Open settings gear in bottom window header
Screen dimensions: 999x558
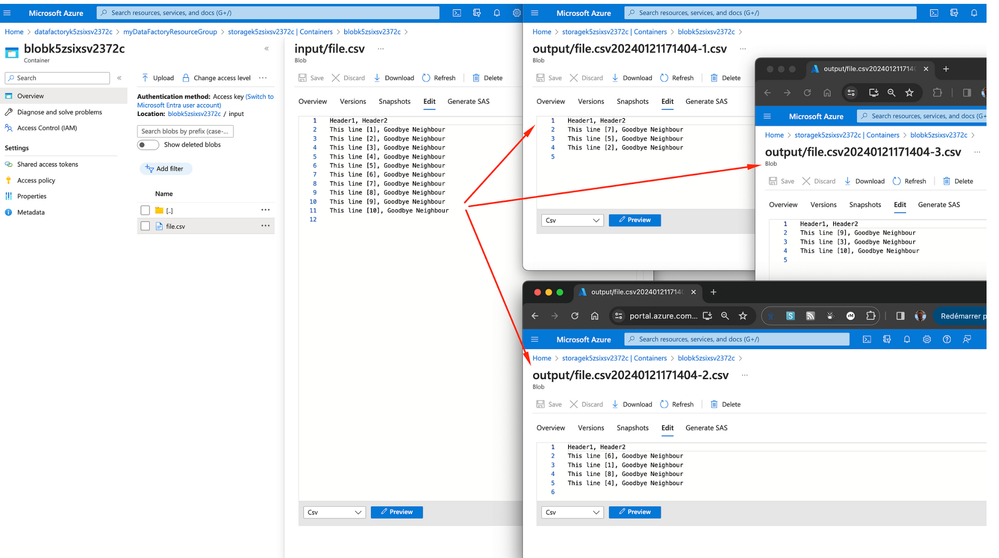pyautogui.click(x=927, y=340)
